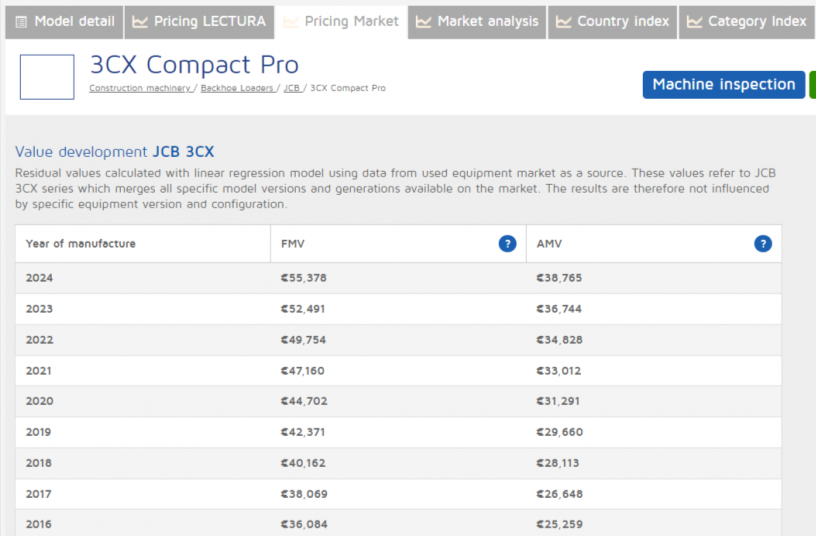Select AMV value €28,113
816x536 pixels.
tap(557, 463)
